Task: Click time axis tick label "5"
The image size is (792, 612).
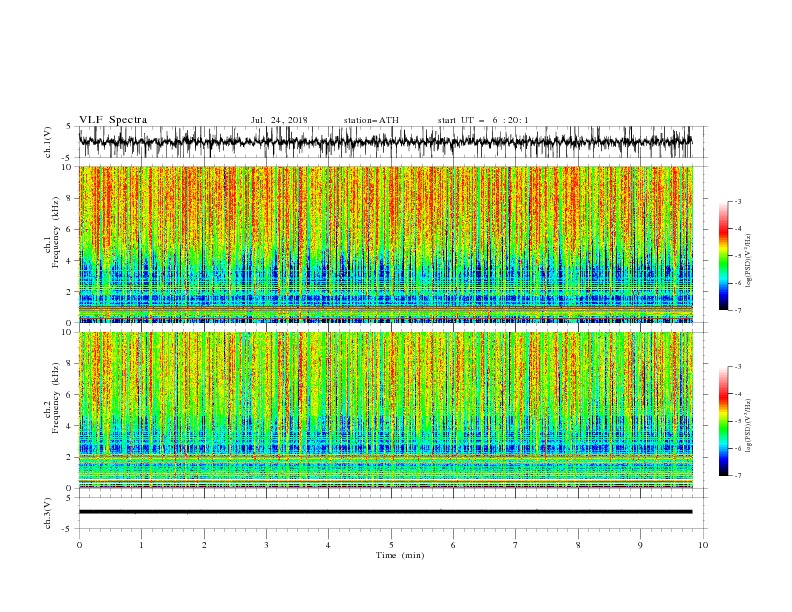Action: tap(391, 545)
